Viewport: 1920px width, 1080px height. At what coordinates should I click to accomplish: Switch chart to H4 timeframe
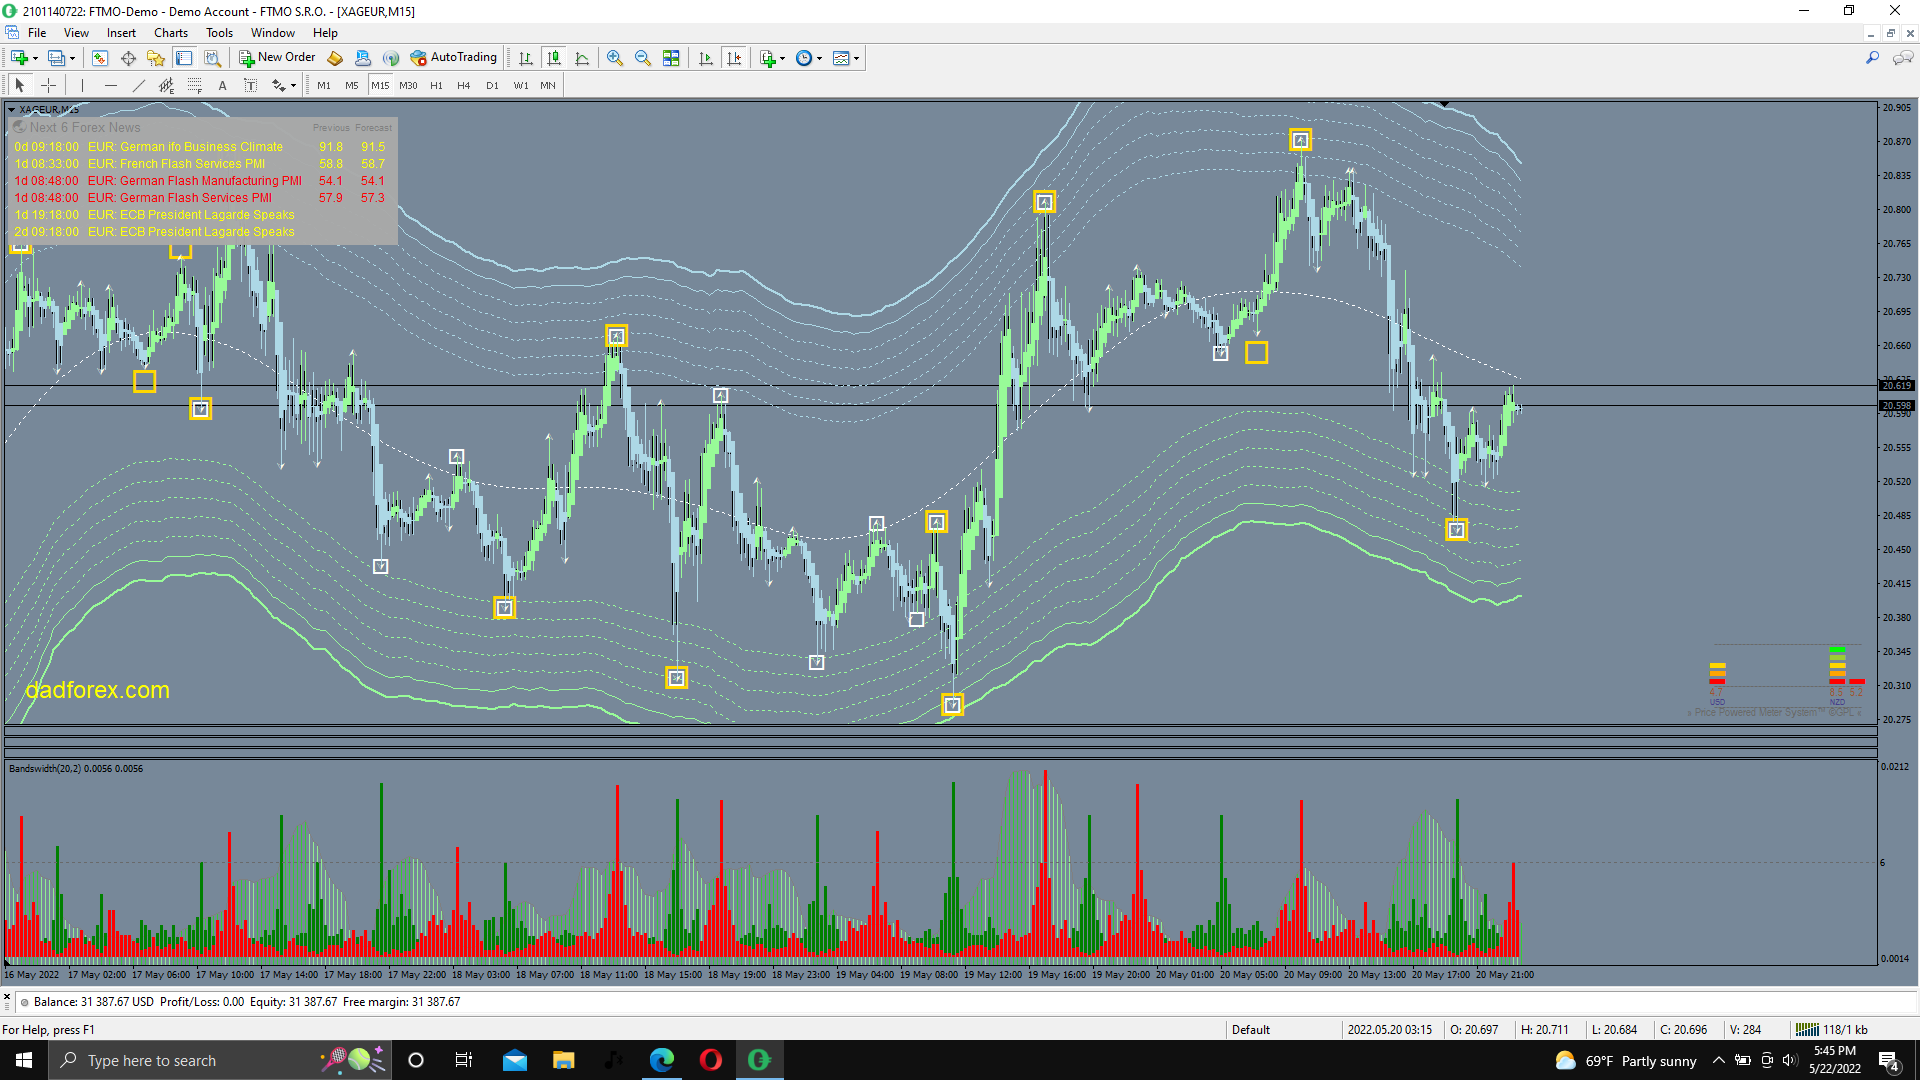pos(464,85)
